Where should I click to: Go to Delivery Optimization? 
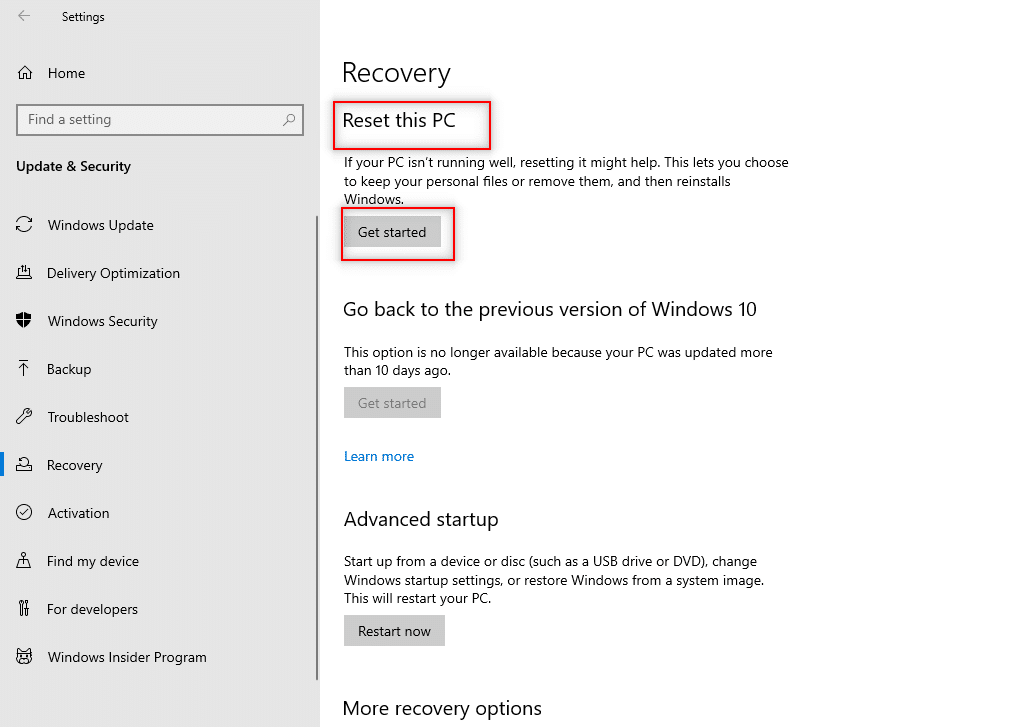pos(113,273)
